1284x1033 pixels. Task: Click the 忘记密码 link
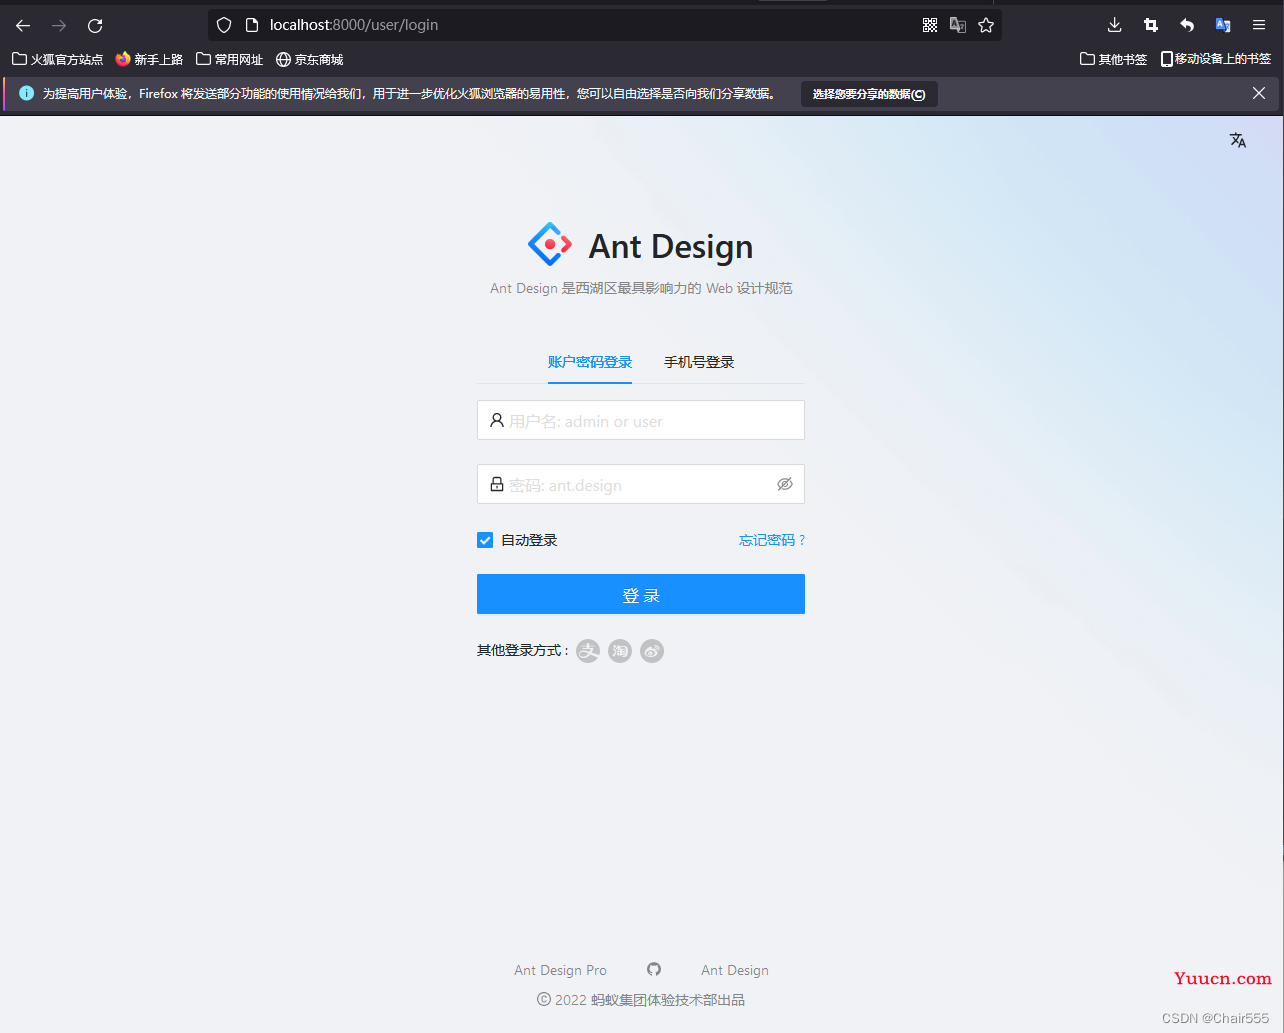point(772,540)
